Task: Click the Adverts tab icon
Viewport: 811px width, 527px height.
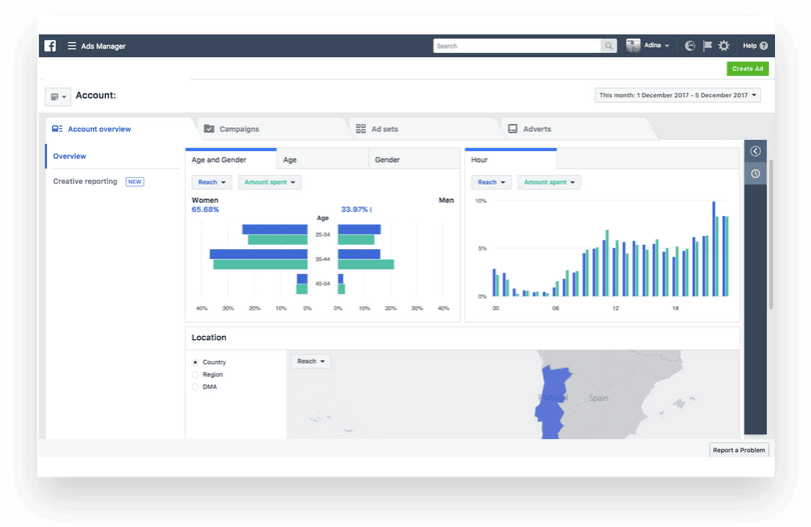Action: [x=513, y=129]
